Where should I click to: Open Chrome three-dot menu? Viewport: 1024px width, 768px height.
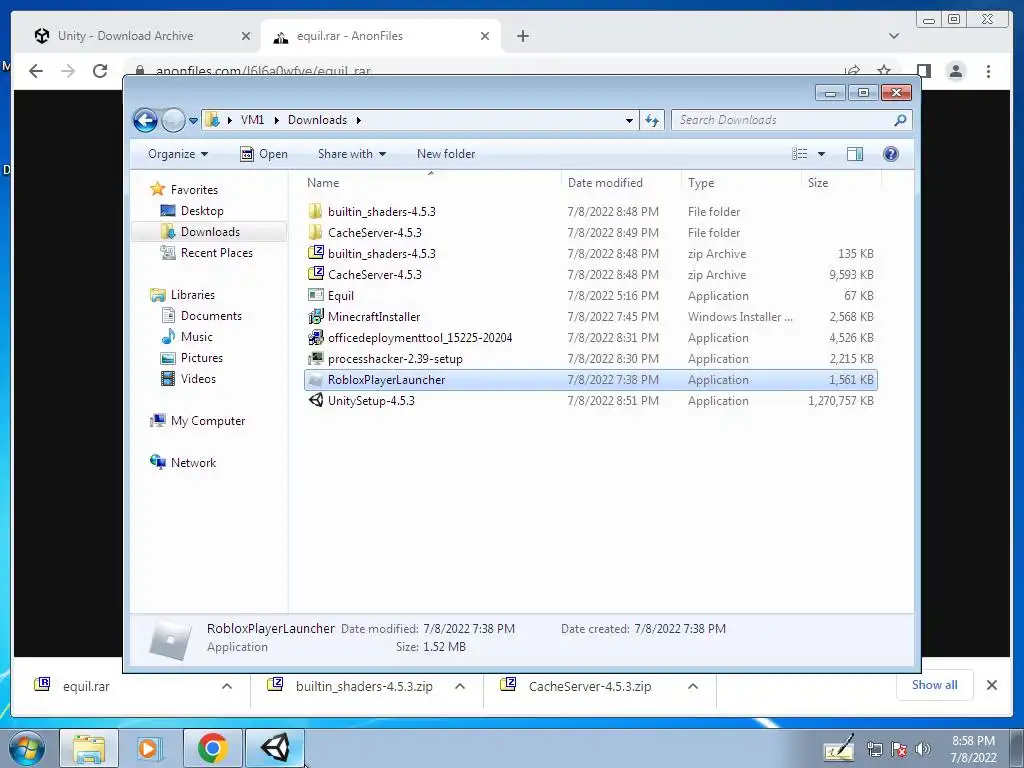click(x=988, y=71)
